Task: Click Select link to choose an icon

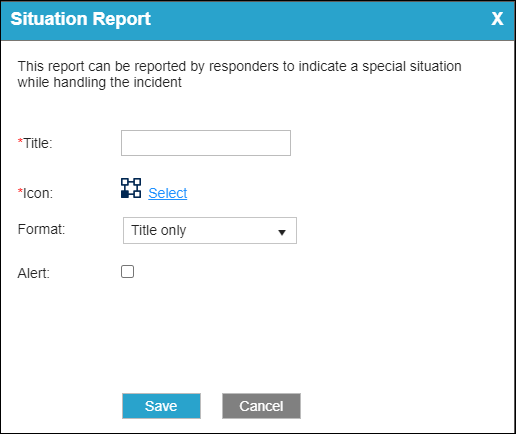Action: (x=168, y=193)
